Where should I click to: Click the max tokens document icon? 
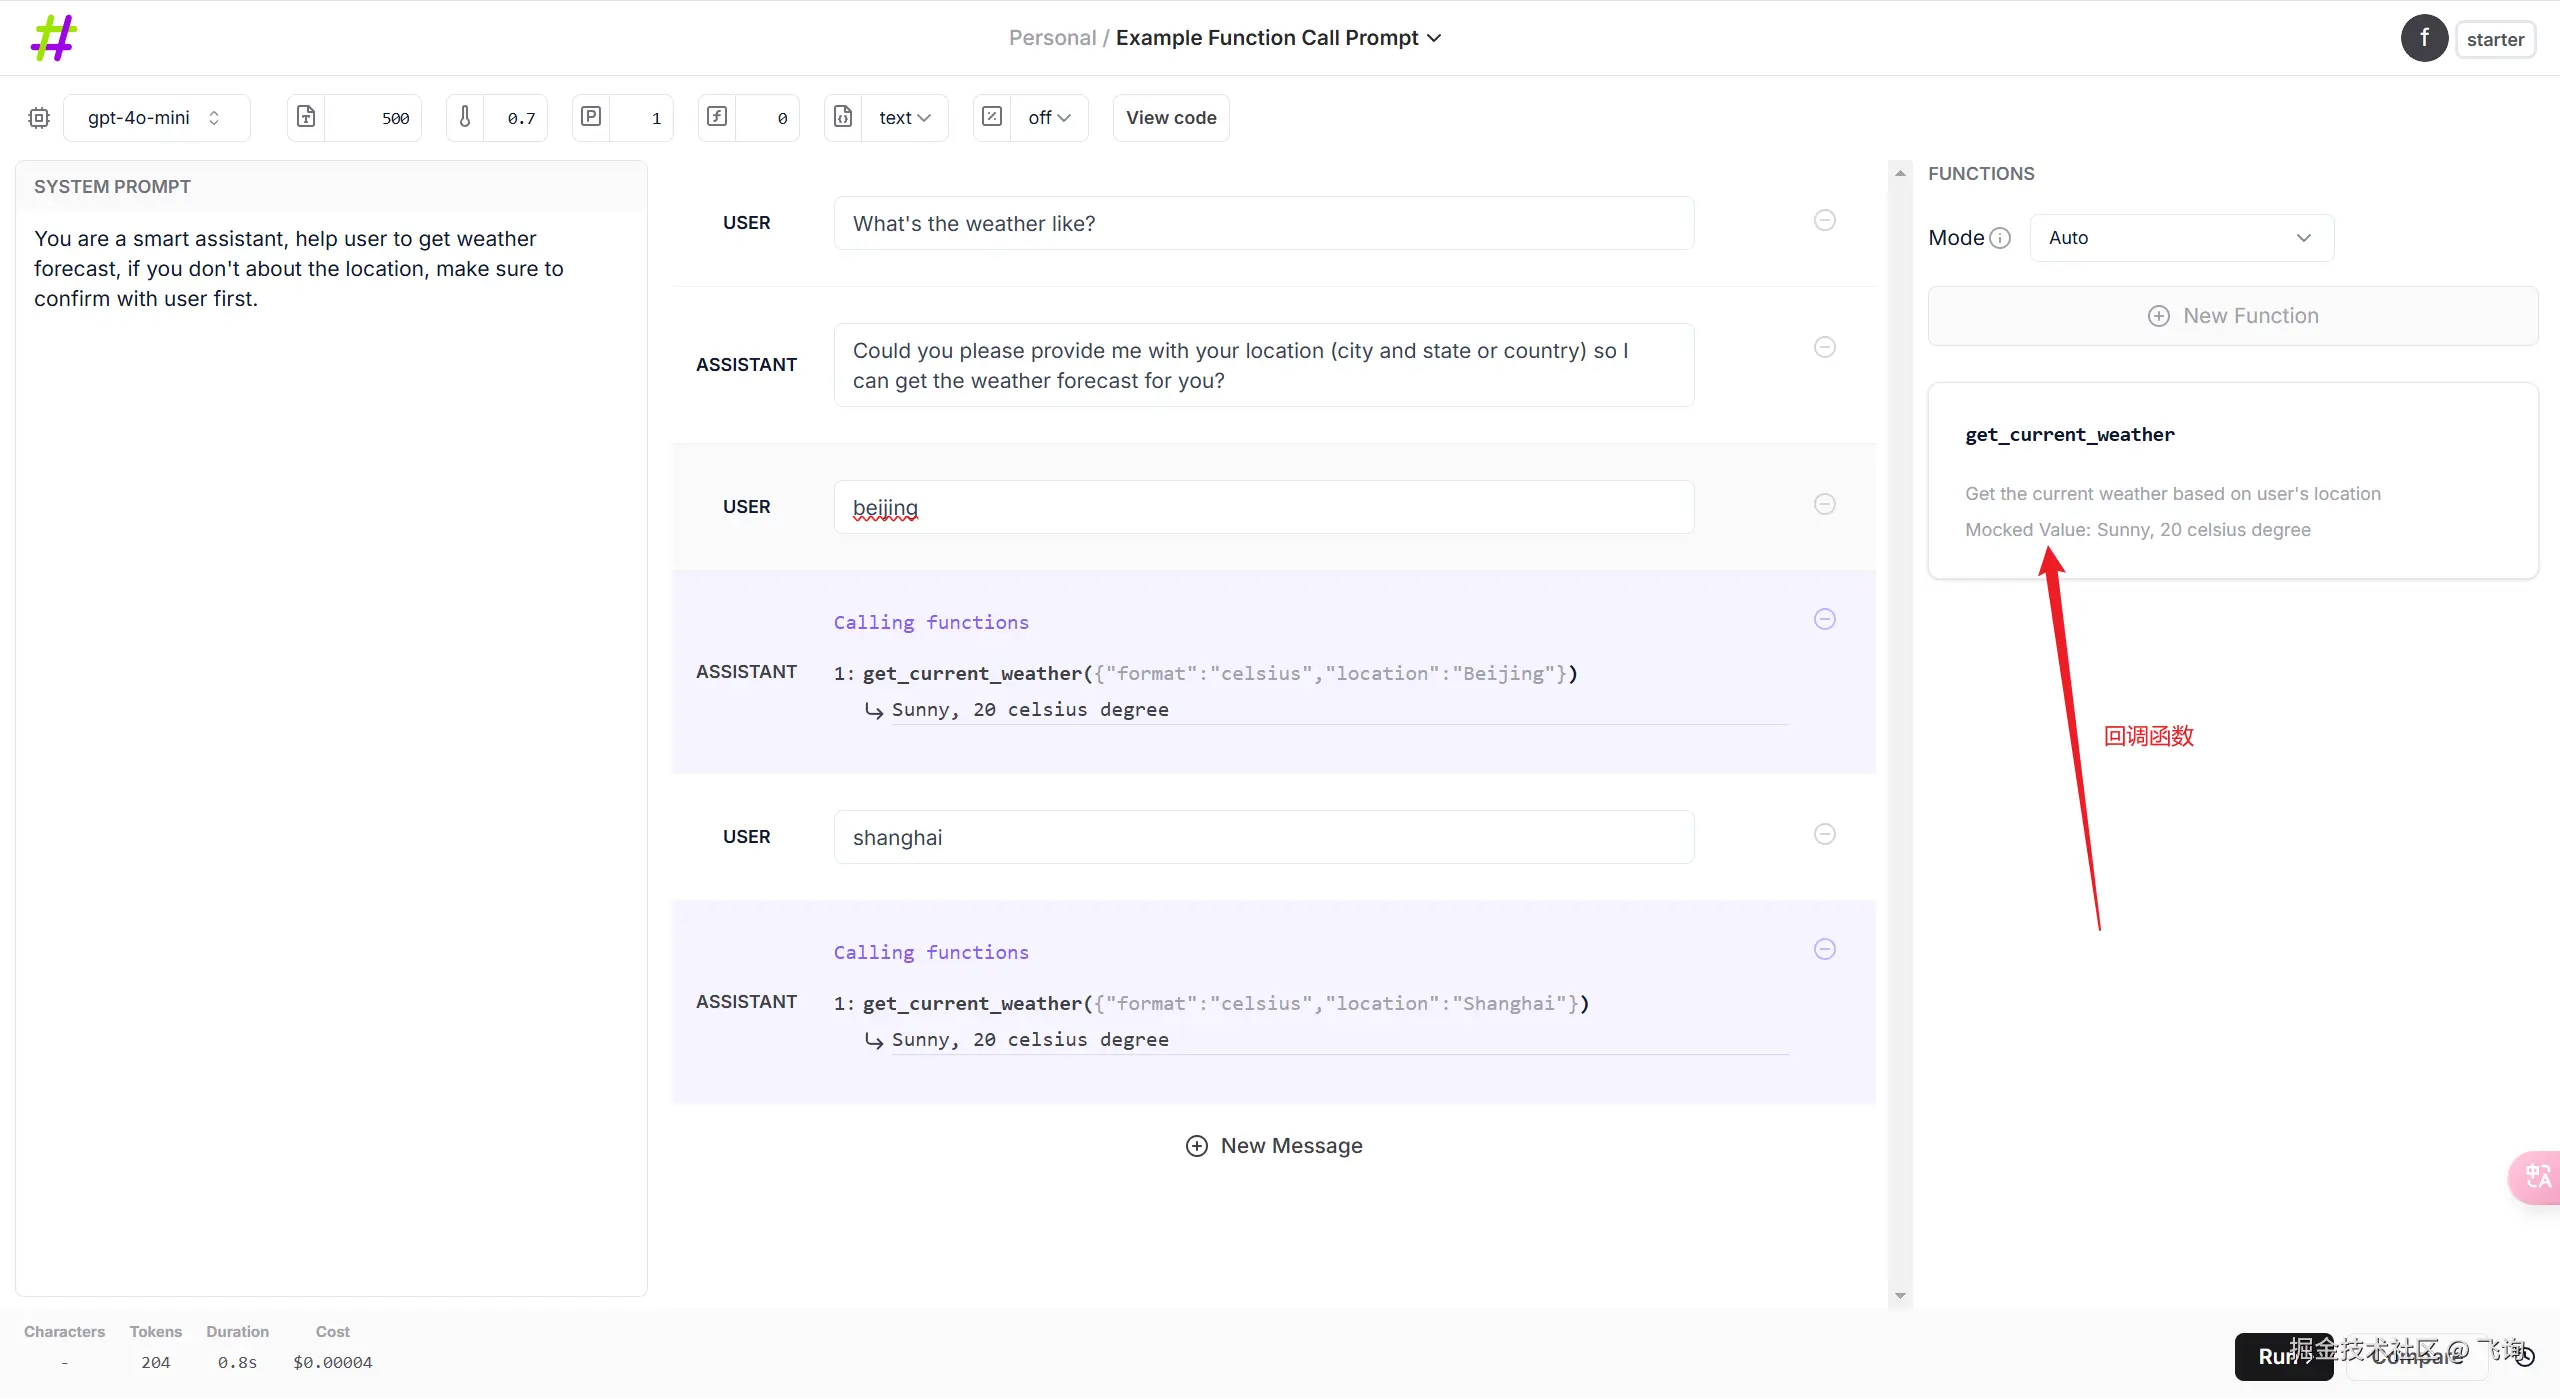point(306,117)
